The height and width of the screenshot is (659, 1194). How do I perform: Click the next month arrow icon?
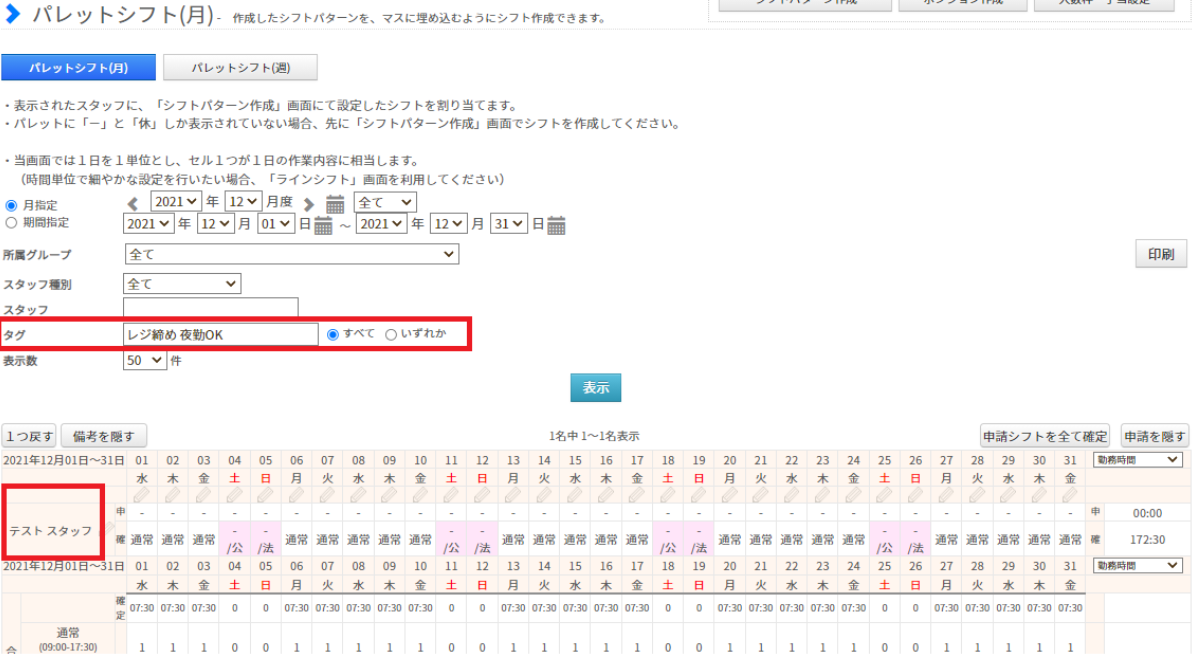(309, 203)
